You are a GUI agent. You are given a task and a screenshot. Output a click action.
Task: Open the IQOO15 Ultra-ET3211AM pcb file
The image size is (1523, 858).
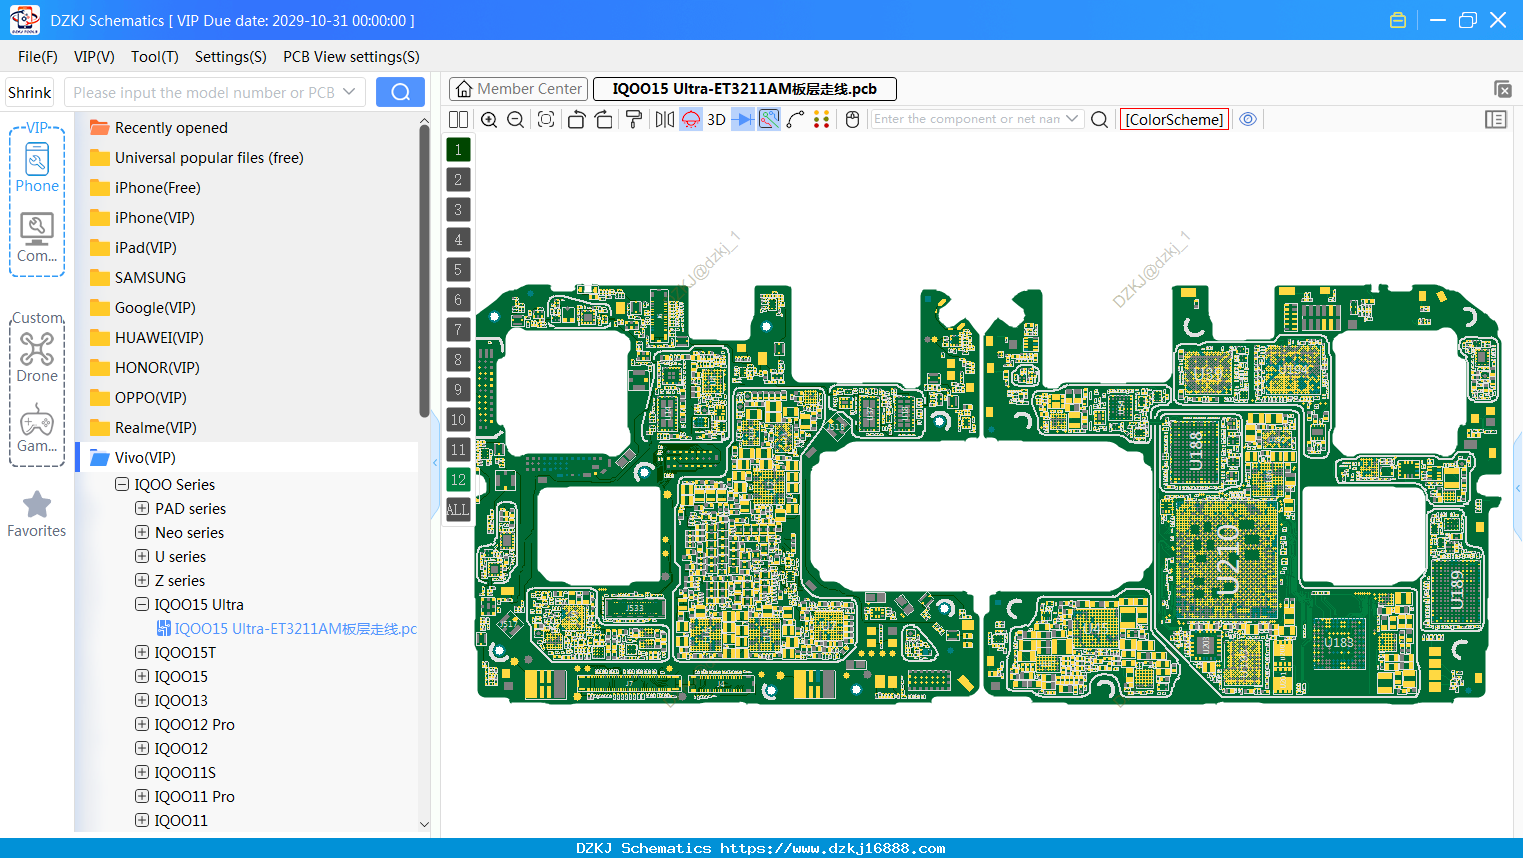(x=286, y=628)
